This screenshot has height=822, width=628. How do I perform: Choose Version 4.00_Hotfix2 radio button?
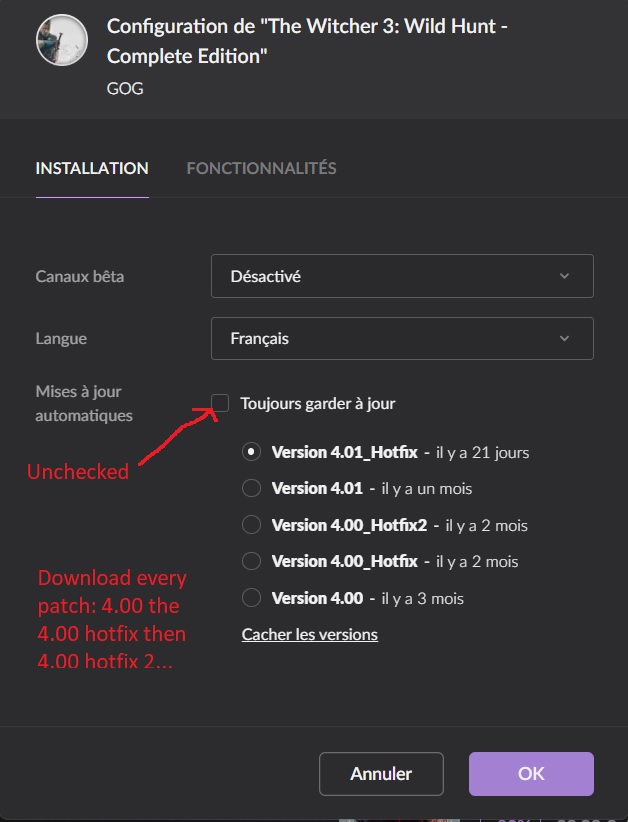(x=252, y=525)
